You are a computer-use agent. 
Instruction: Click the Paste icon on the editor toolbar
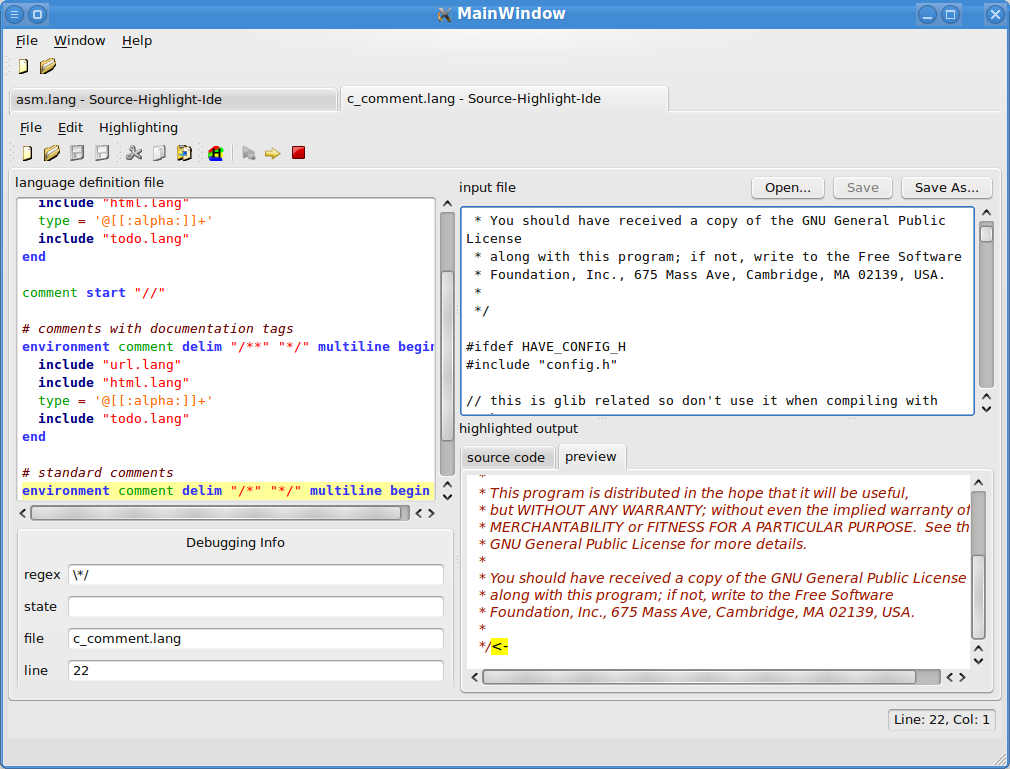click(185, 153)
